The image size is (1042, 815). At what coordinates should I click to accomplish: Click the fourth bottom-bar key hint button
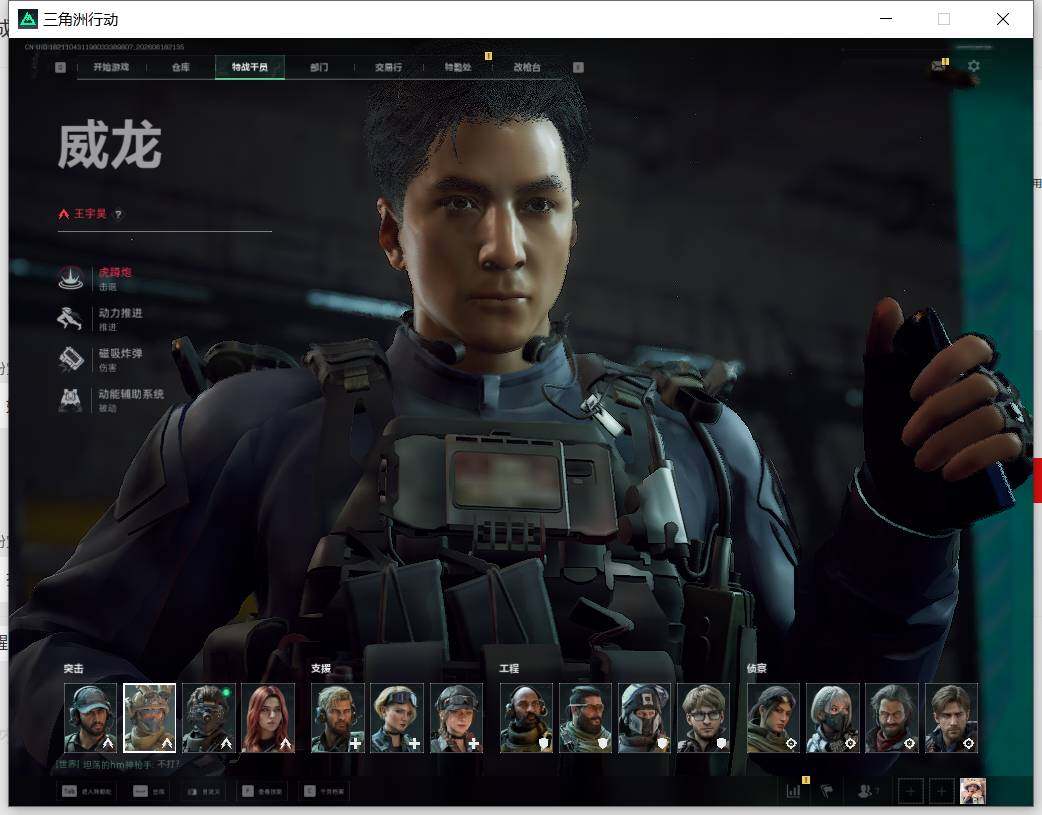pos(262,792)
